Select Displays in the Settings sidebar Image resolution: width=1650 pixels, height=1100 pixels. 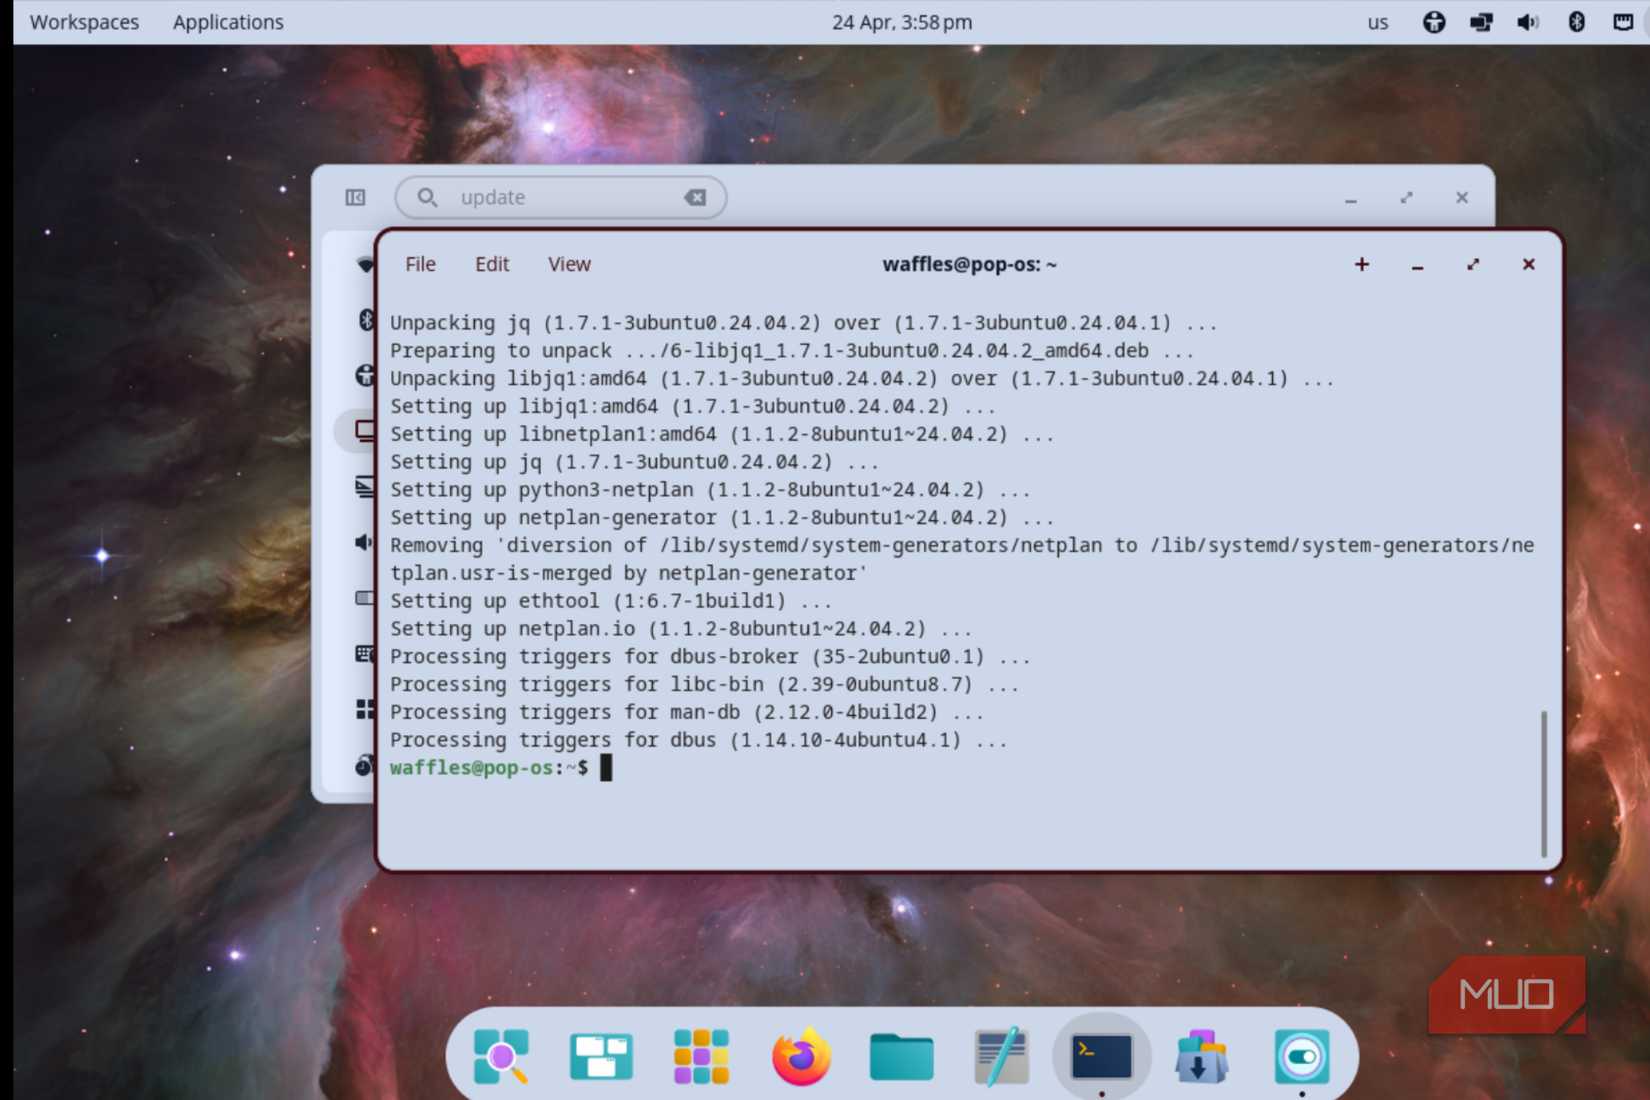pyautogui.click(x=365, y=430)
